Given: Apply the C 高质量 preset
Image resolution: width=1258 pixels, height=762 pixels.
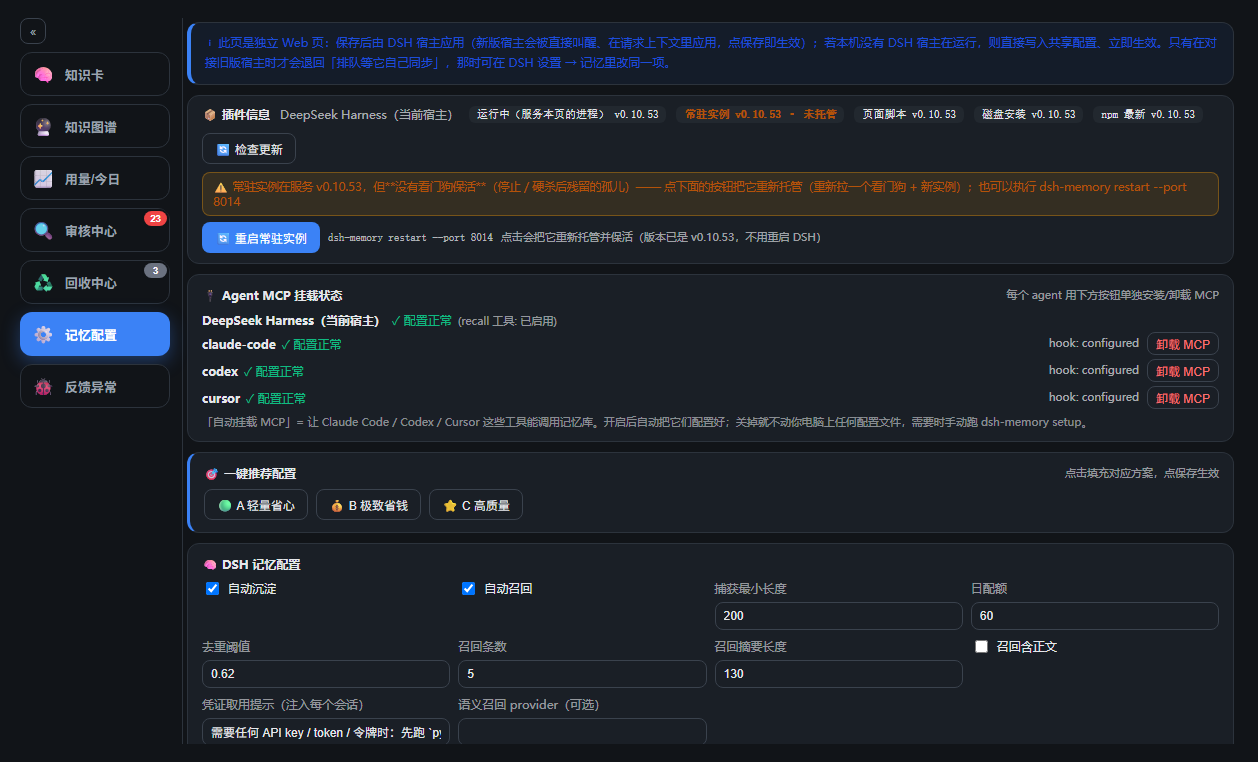Looking at the screenshot, I should [x=476, y=505].
